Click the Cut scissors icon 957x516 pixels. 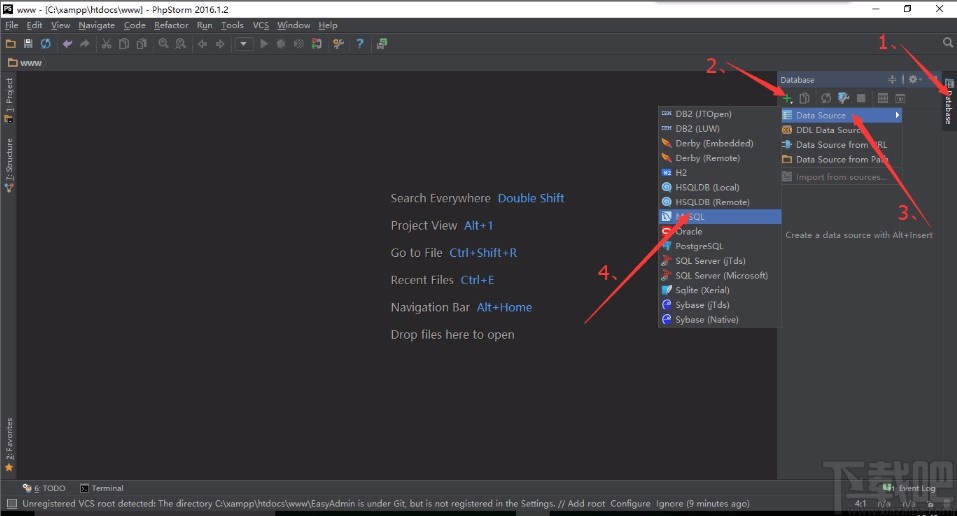coord(108,44)
